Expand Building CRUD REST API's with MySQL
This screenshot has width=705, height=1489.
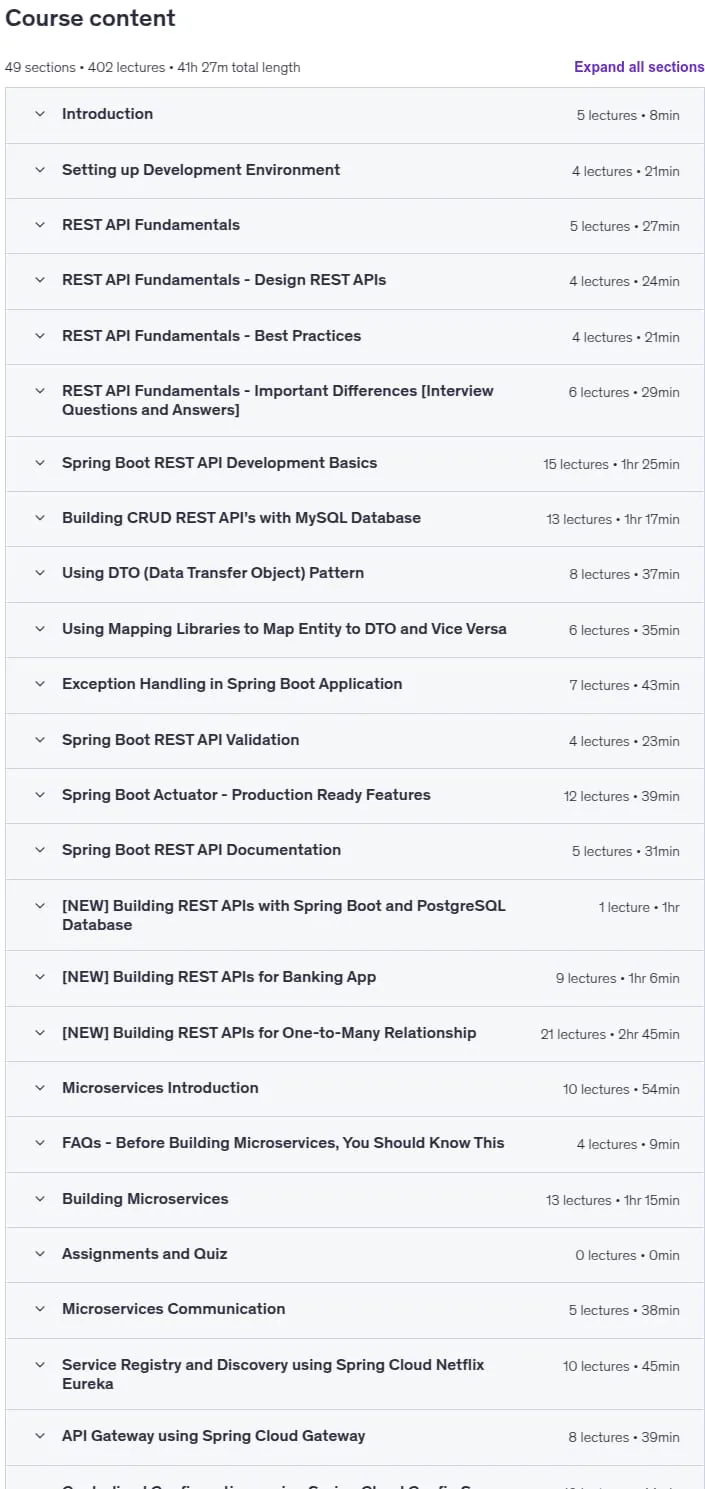pos(355,518)
